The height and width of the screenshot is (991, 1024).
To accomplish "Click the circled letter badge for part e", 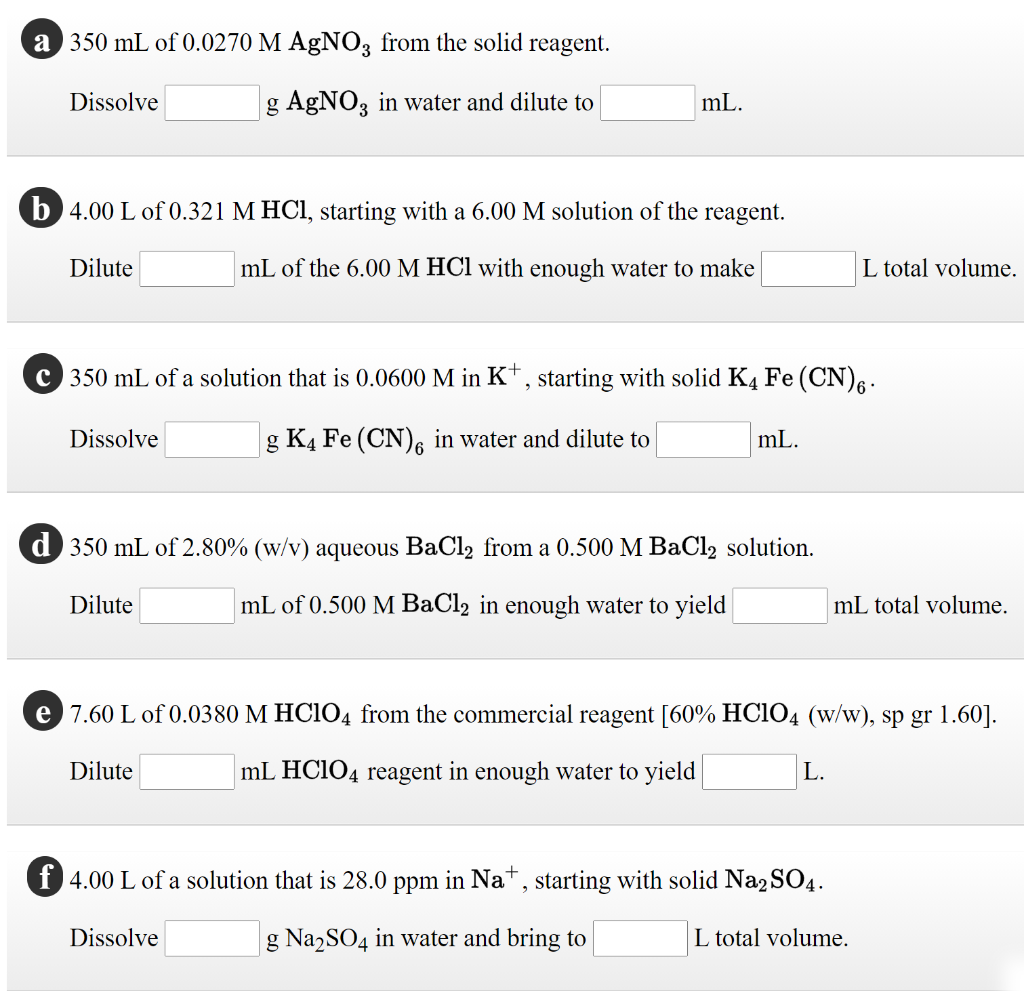I will pos(41,712).
